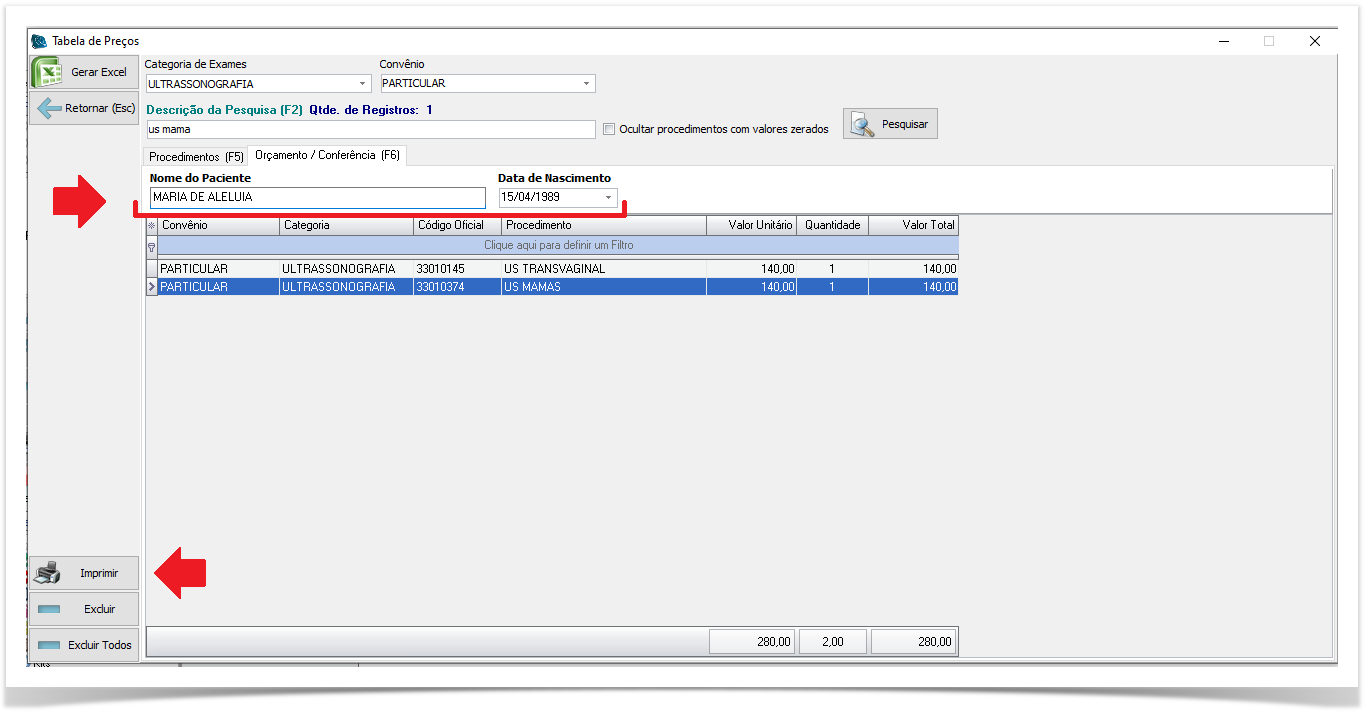1372x716 pixels.
Task: Click the Nome do Paciente field
Action: pyautogui.click(x=316, y=198)
